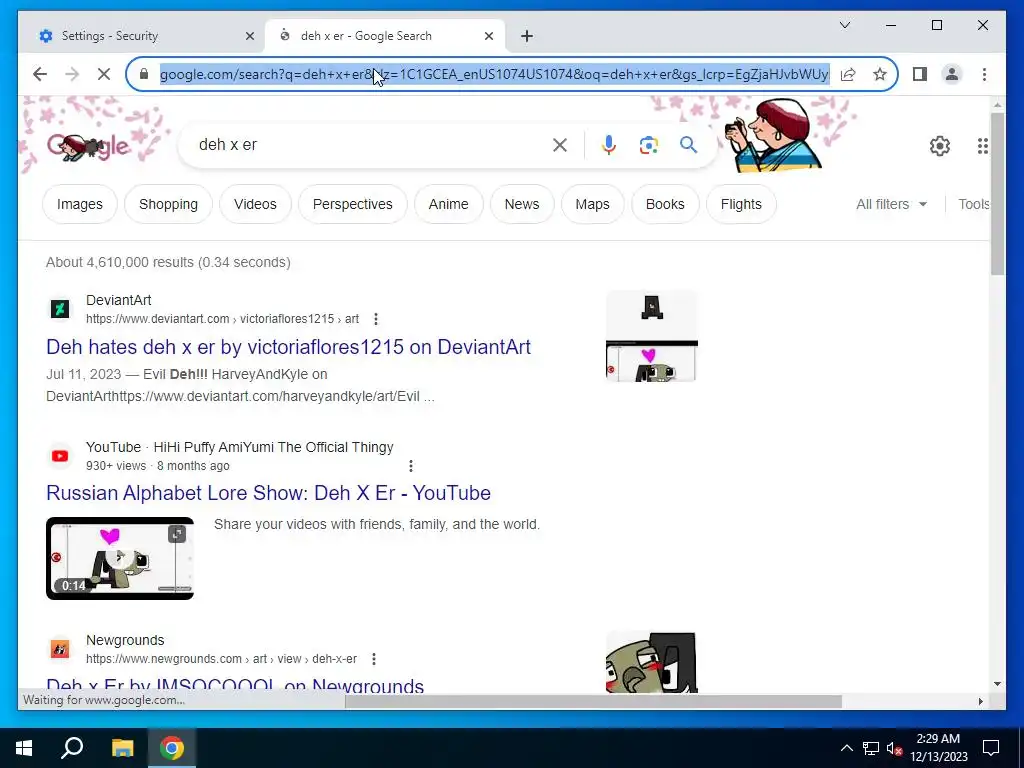Open the DeviantArt result thumbnail image
Image resolution: width=1024 pixels, height=768 pixels.
(x=652, y=336)
